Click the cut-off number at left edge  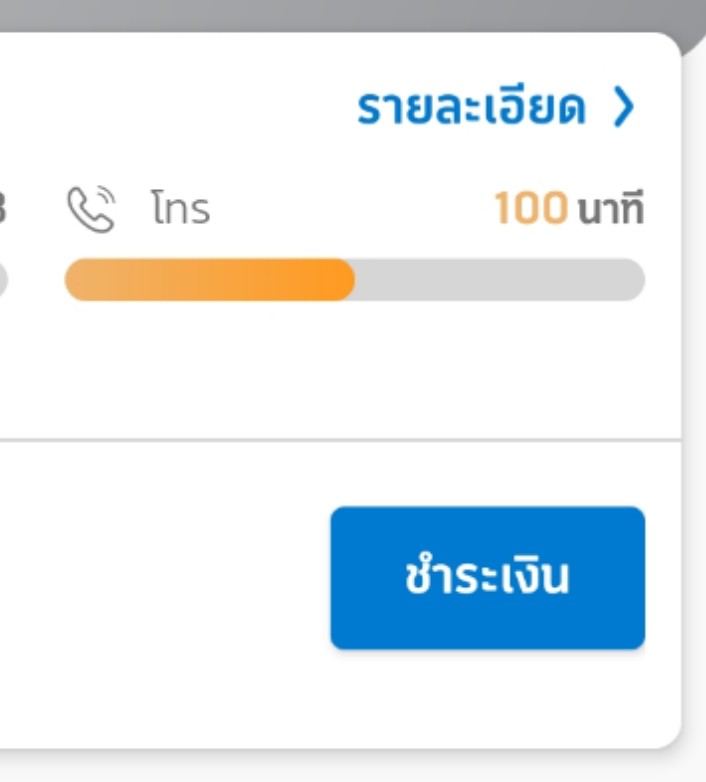coord(4,211)
